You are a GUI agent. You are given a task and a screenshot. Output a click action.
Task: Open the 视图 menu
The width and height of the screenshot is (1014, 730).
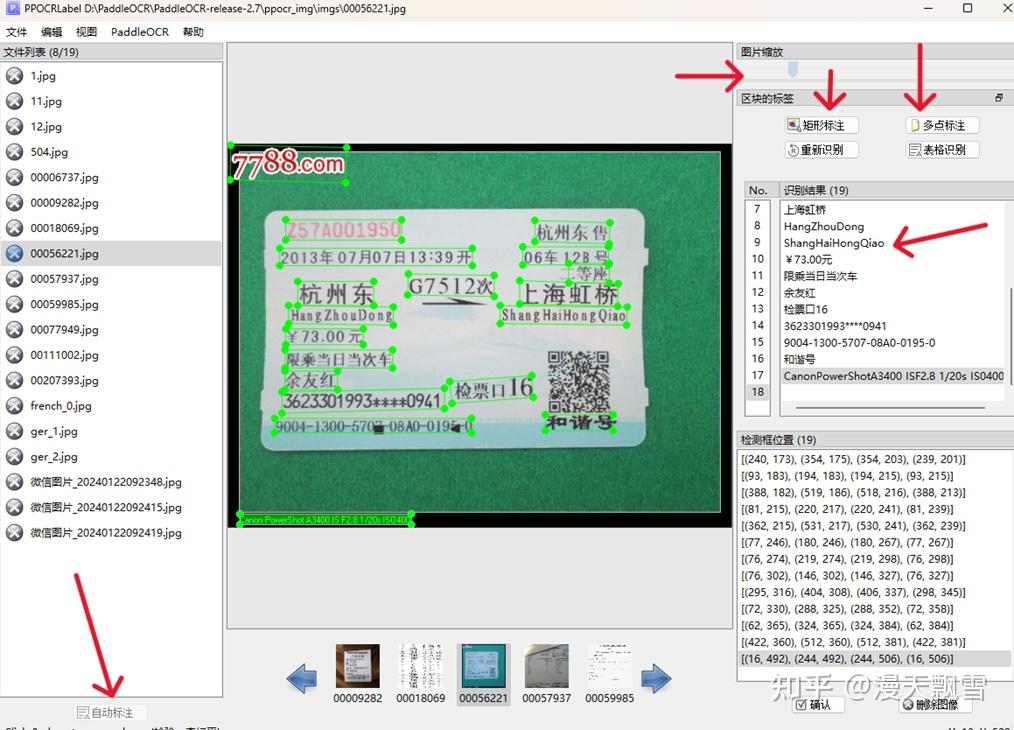85,31
